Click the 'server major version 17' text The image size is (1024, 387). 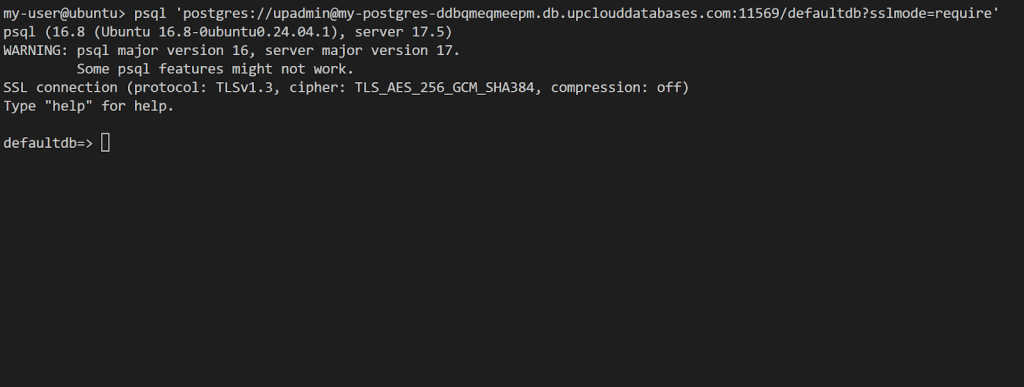click(x=358, y=50)
